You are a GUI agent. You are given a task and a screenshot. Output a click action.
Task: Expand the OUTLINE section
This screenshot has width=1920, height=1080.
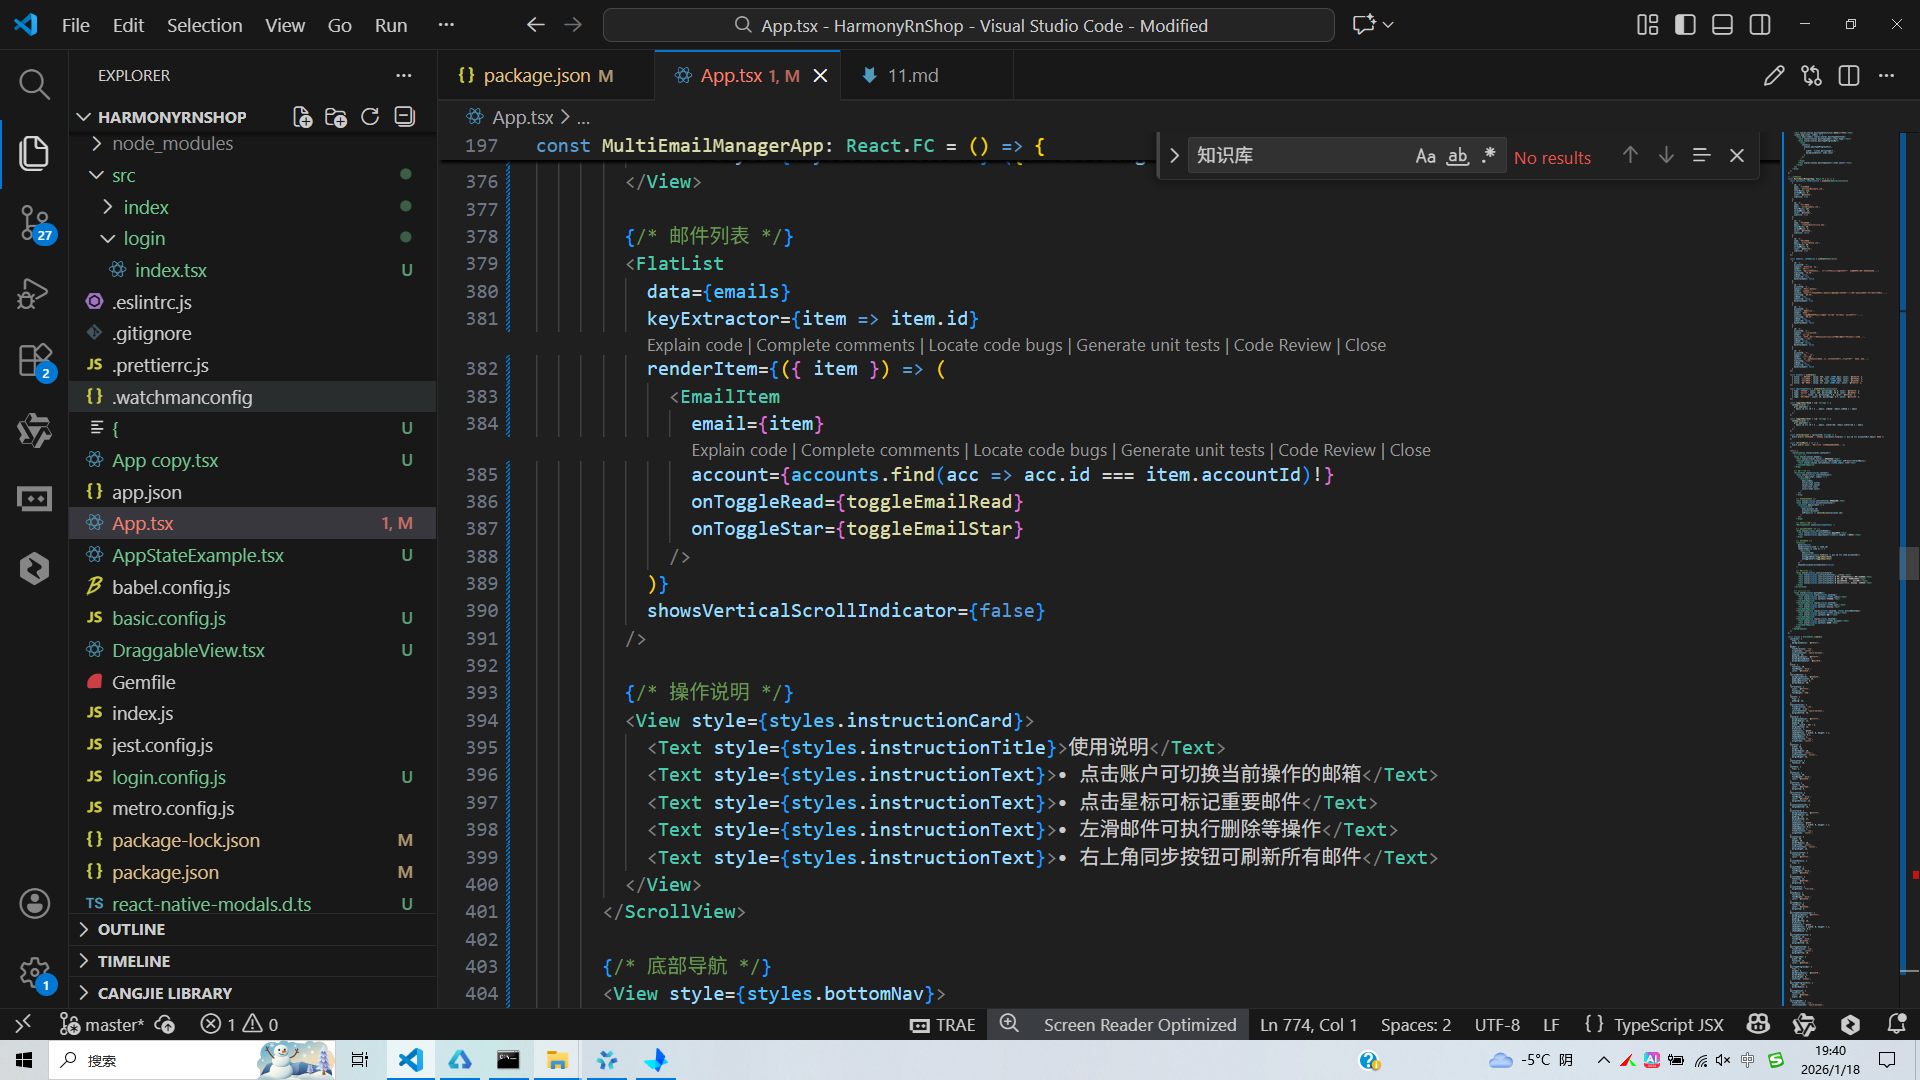click(131, 929)
